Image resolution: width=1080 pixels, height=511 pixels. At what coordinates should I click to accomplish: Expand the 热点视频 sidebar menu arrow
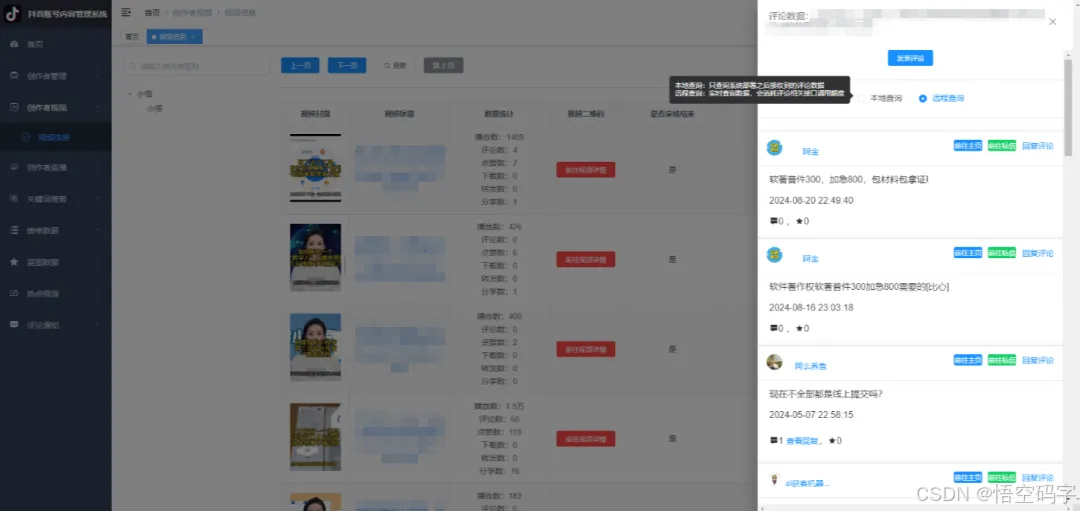click(97, 293)
